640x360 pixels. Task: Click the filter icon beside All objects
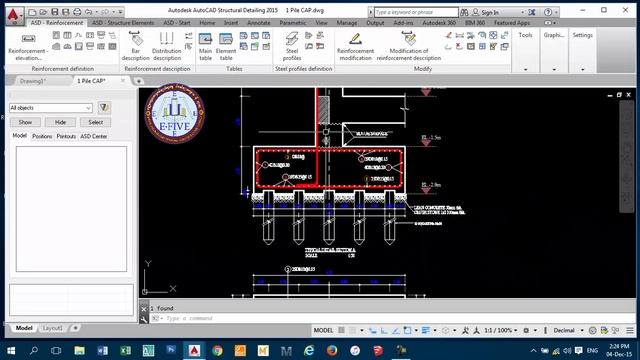104,108
